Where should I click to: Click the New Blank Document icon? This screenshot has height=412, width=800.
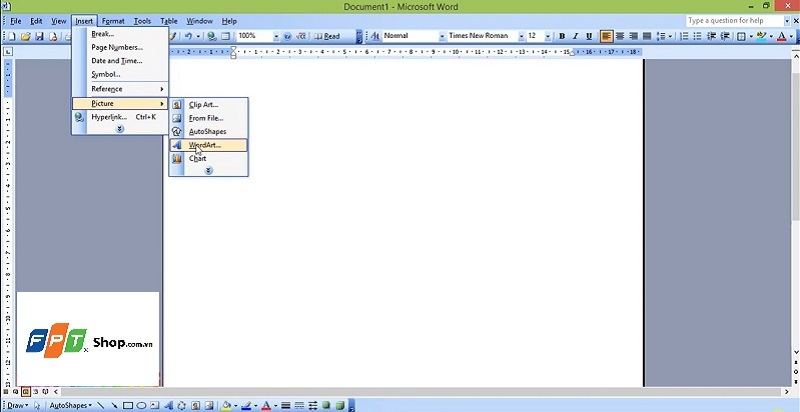click(x=12, y=36)
